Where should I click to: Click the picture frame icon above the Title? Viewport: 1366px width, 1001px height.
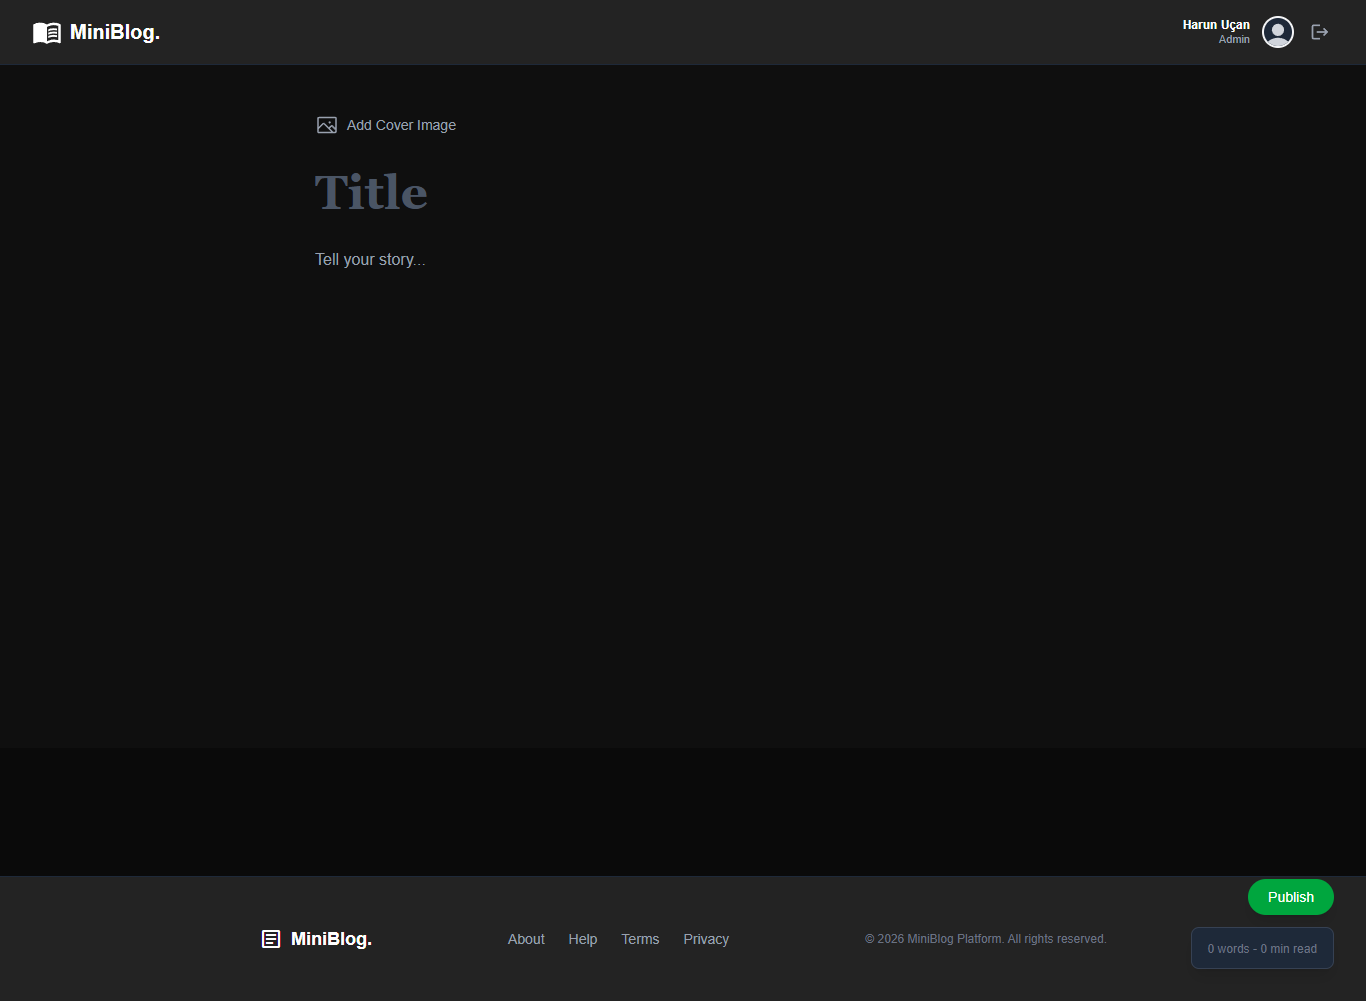point(326,124)
